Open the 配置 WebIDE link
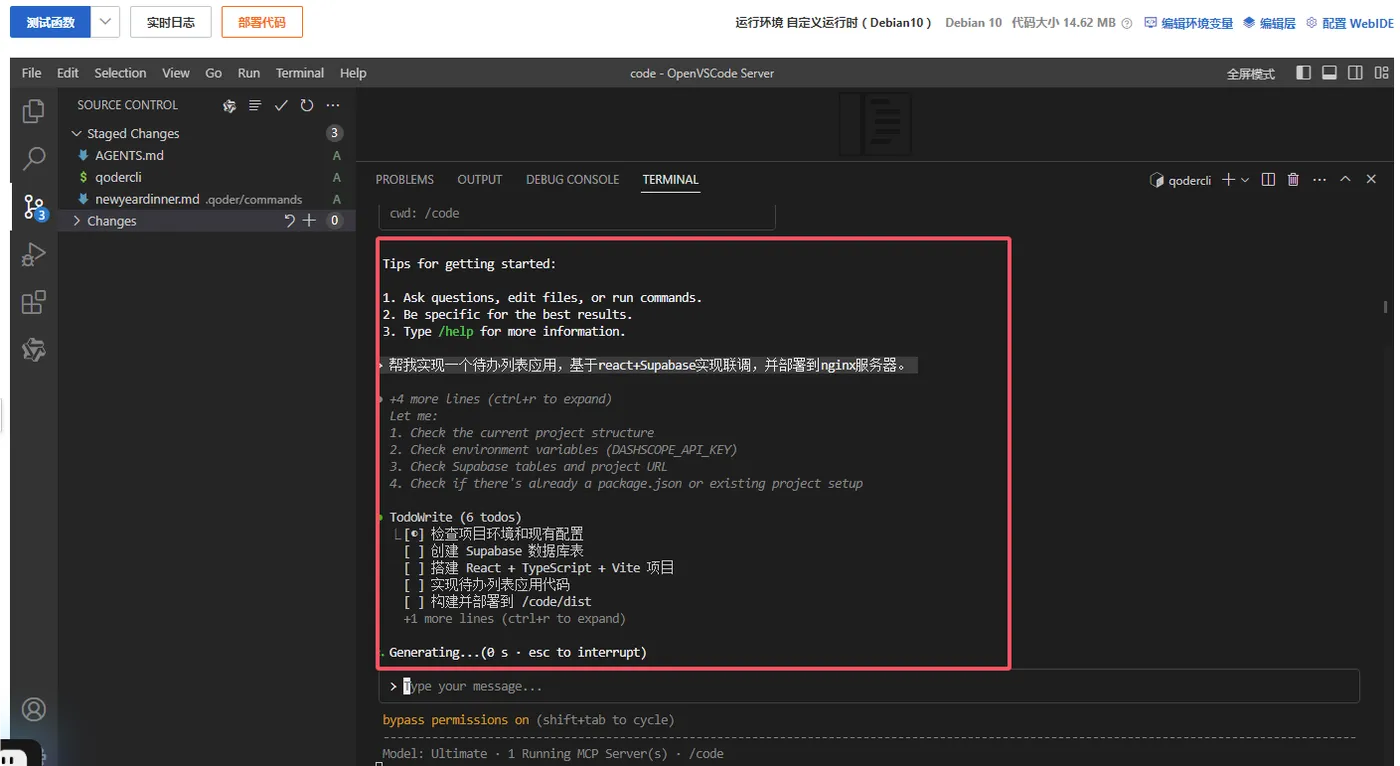 [1350, 23]
